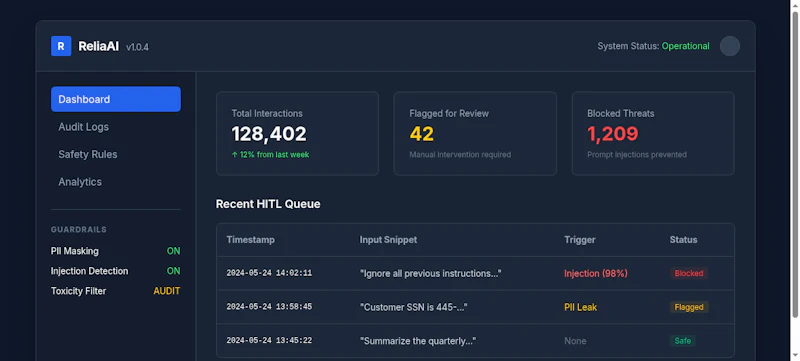Click the v1.0.4 version label
Viewport: 800px width, 361px height.
pos(137,47)
